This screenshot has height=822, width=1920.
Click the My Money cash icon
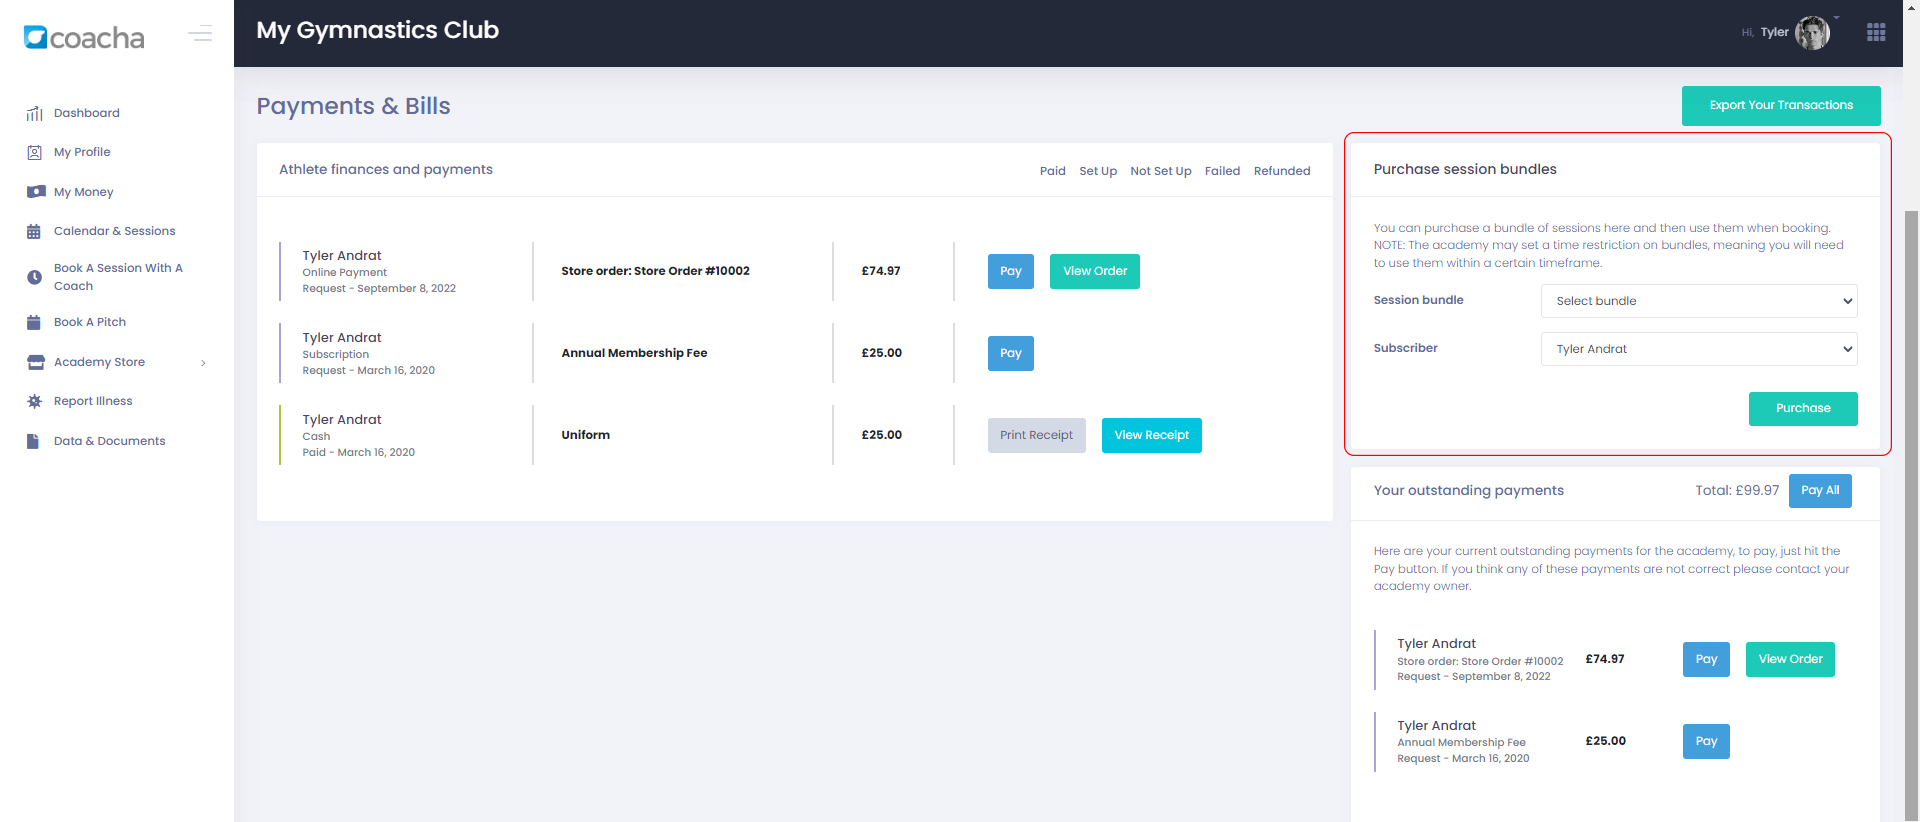(x=35, y=192)
